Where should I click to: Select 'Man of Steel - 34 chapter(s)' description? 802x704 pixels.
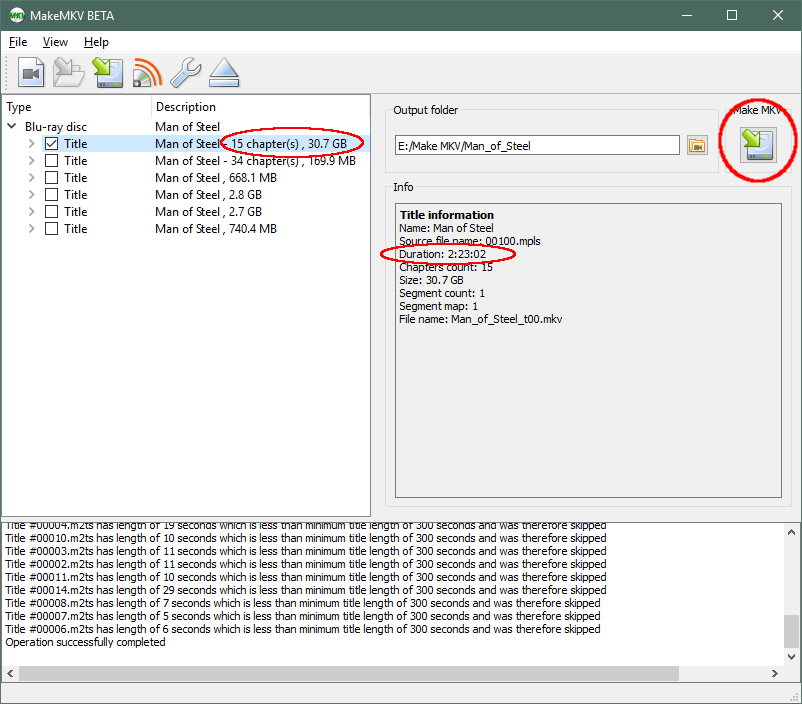pyautogui.click(x=255, y=161)
